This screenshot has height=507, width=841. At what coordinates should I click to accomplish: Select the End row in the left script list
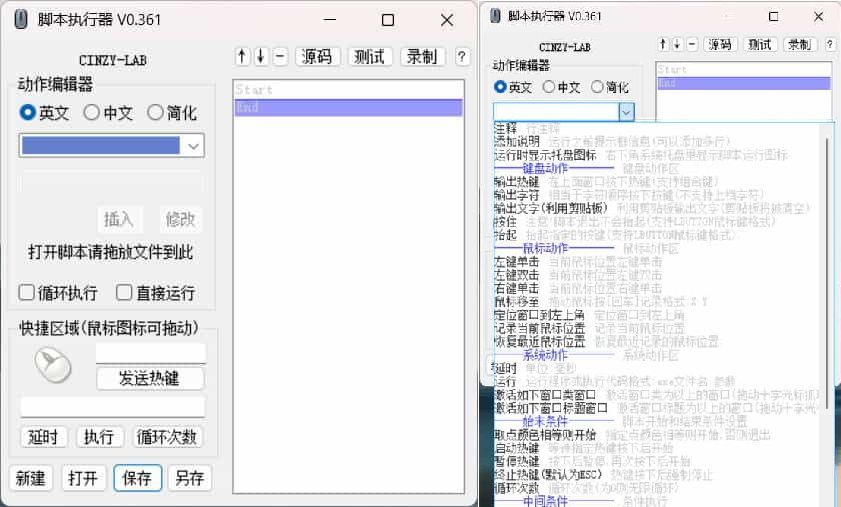[x=347, y=107]
